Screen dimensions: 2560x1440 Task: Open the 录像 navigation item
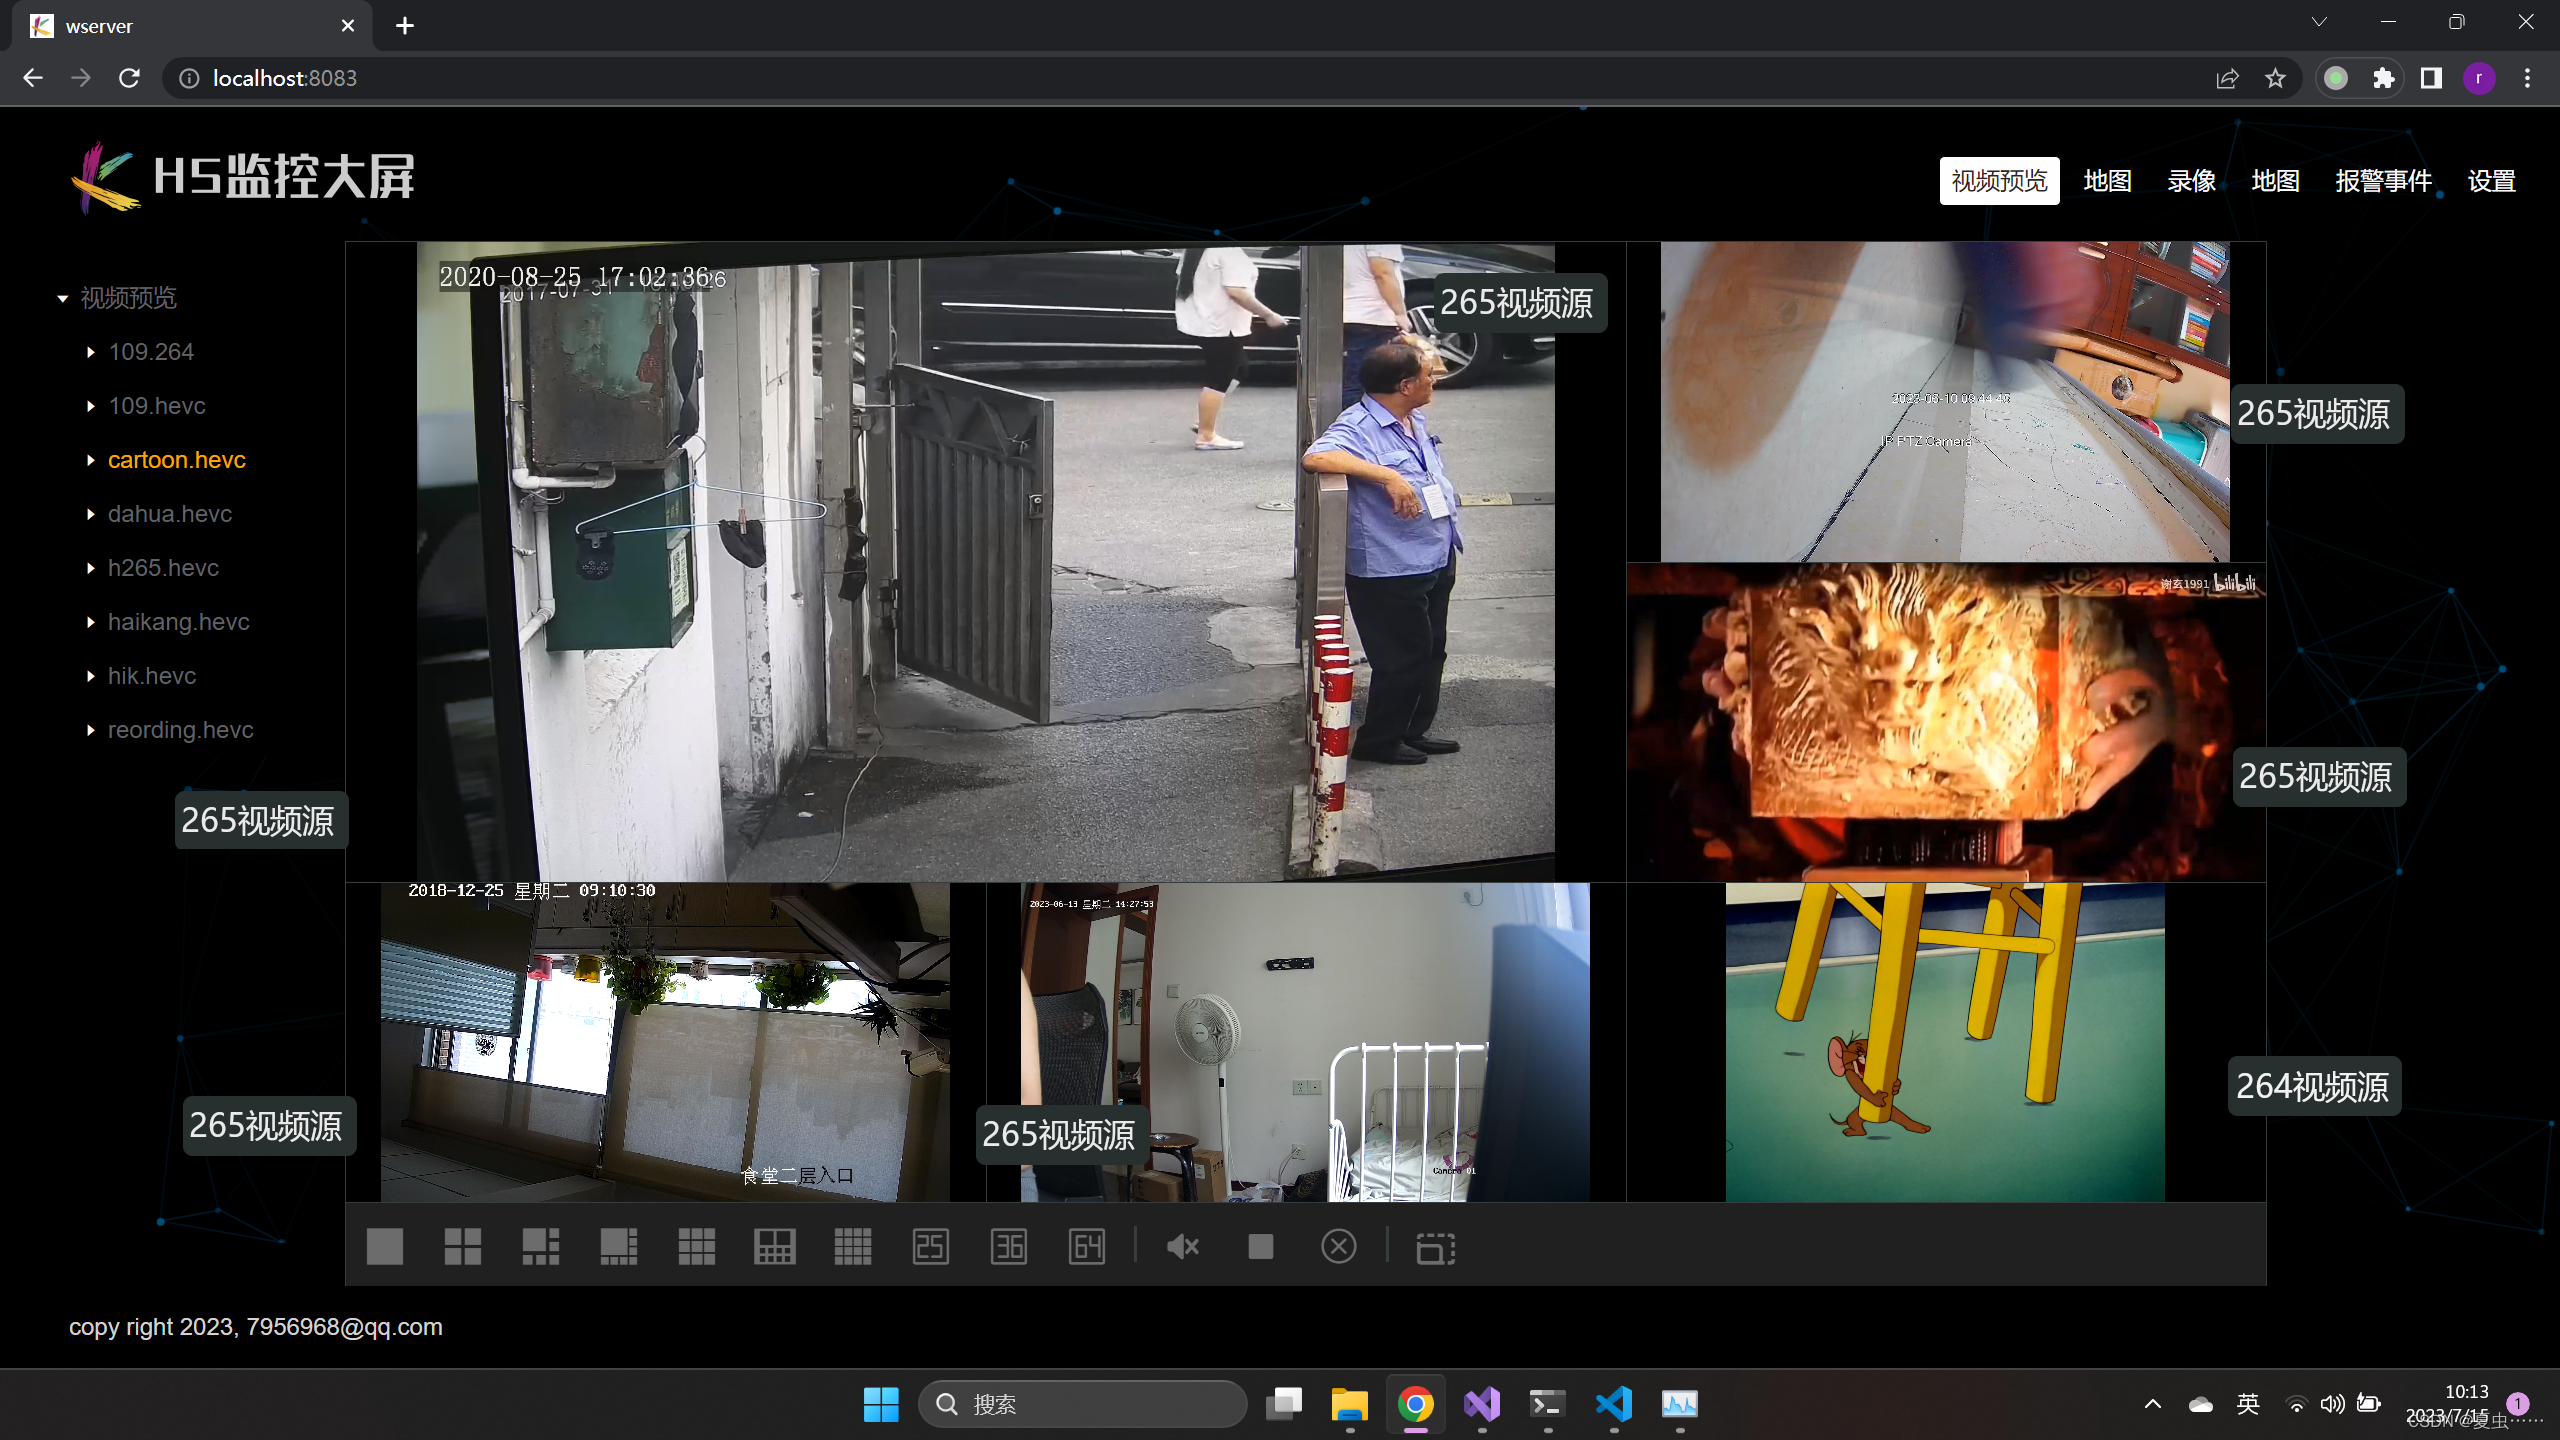point(2191,181)
